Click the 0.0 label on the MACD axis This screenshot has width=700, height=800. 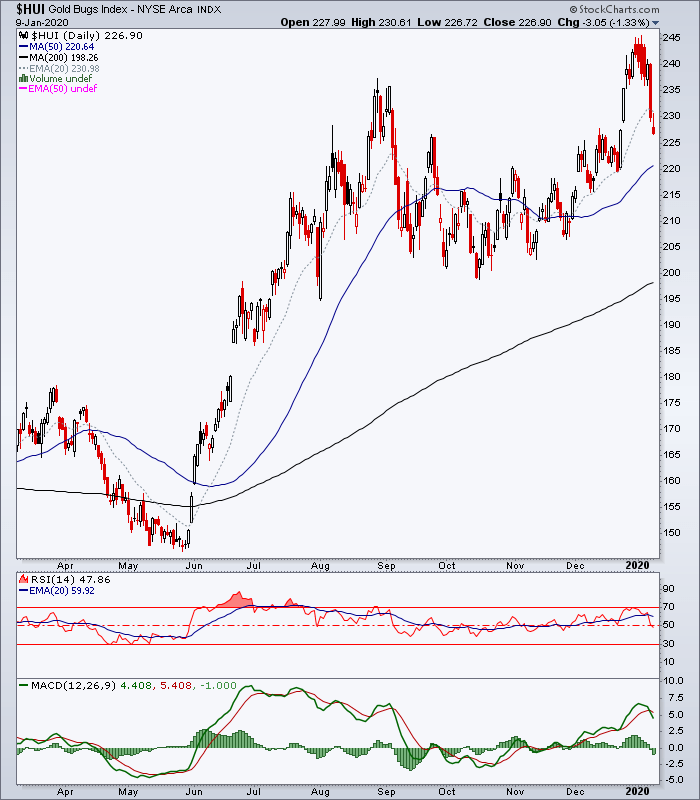click(x=676, y=747)
